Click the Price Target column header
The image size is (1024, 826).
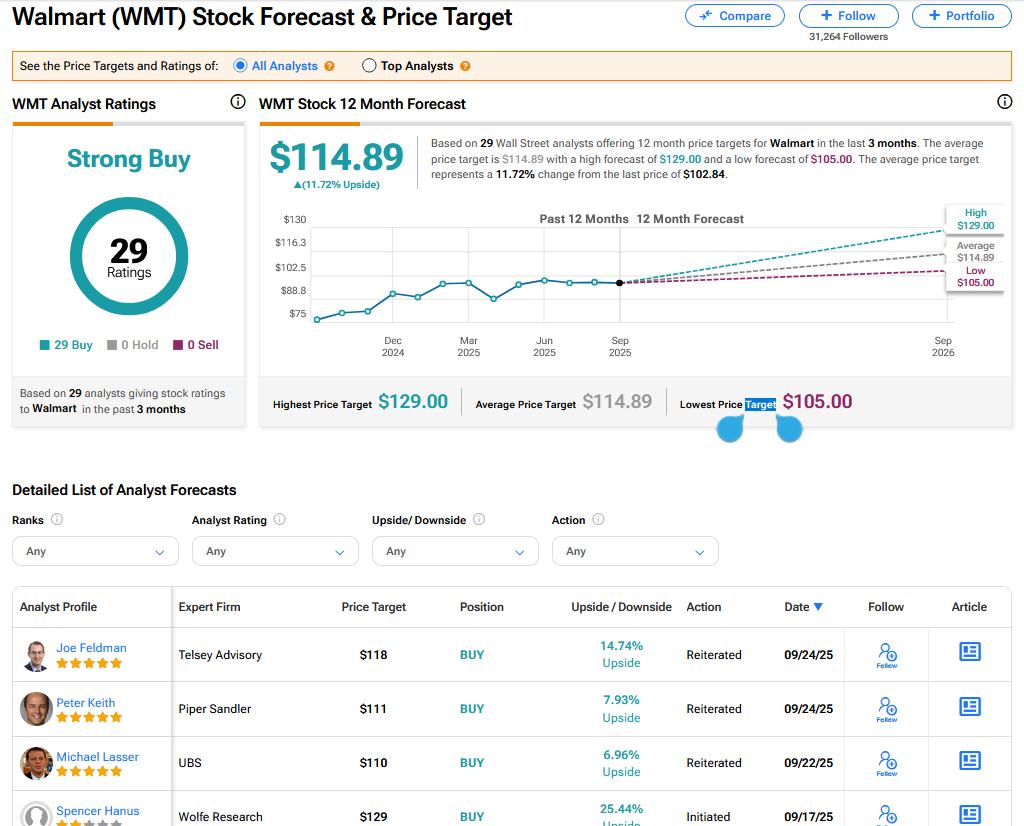[x=373, y=607]
